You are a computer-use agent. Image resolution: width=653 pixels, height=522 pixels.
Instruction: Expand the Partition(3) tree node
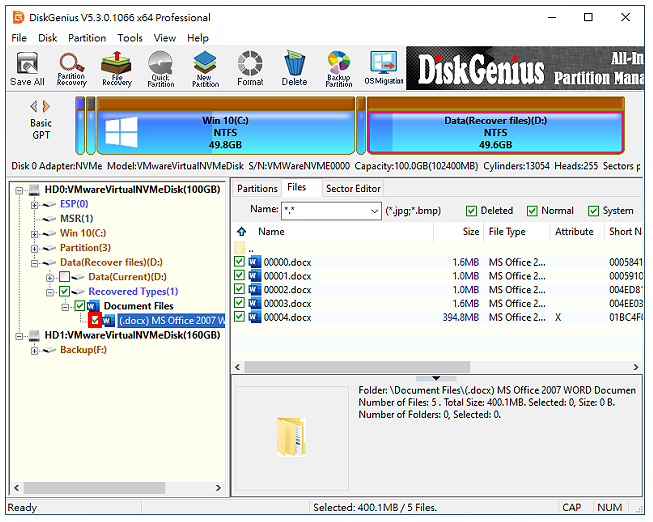click(35, 248)
